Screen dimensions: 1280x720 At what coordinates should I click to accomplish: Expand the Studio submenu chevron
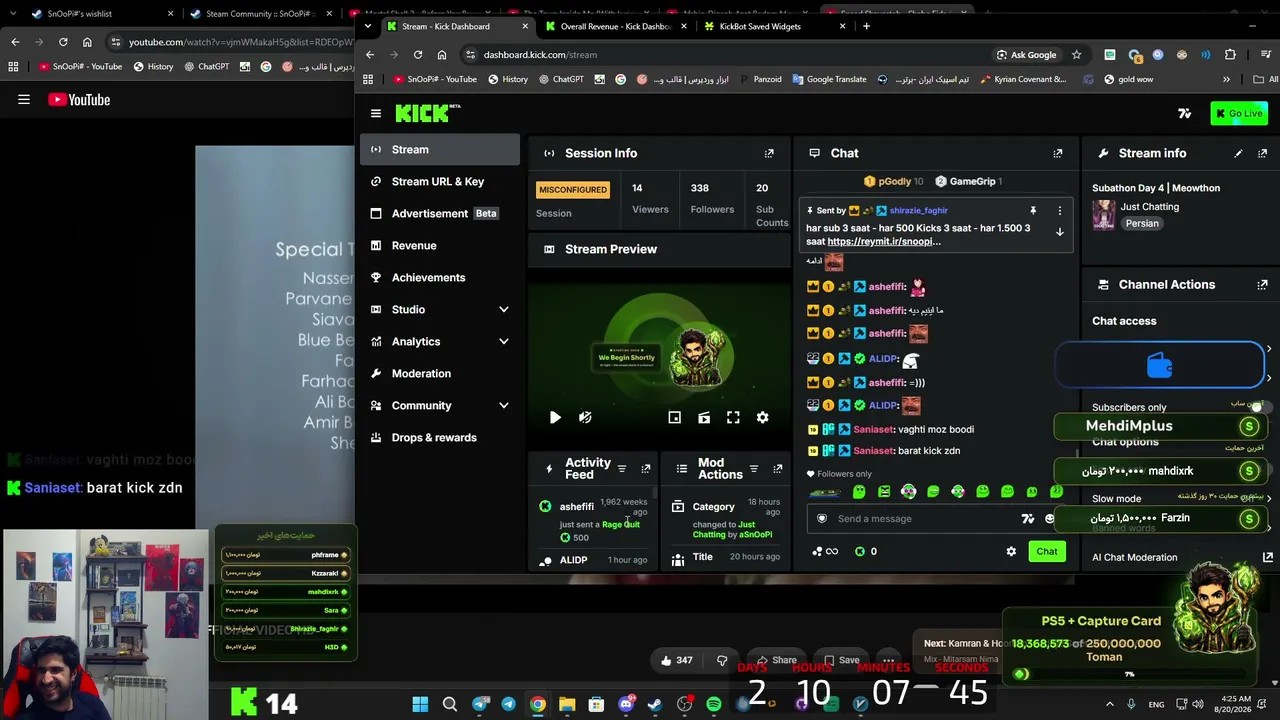click(503, 310)
